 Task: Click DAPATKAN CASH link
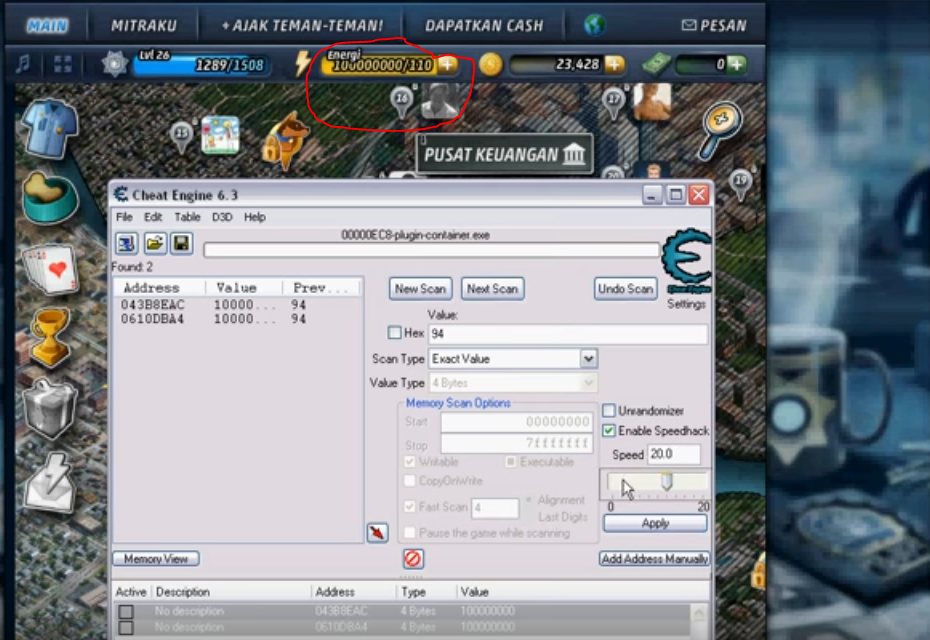pos(484,26)
